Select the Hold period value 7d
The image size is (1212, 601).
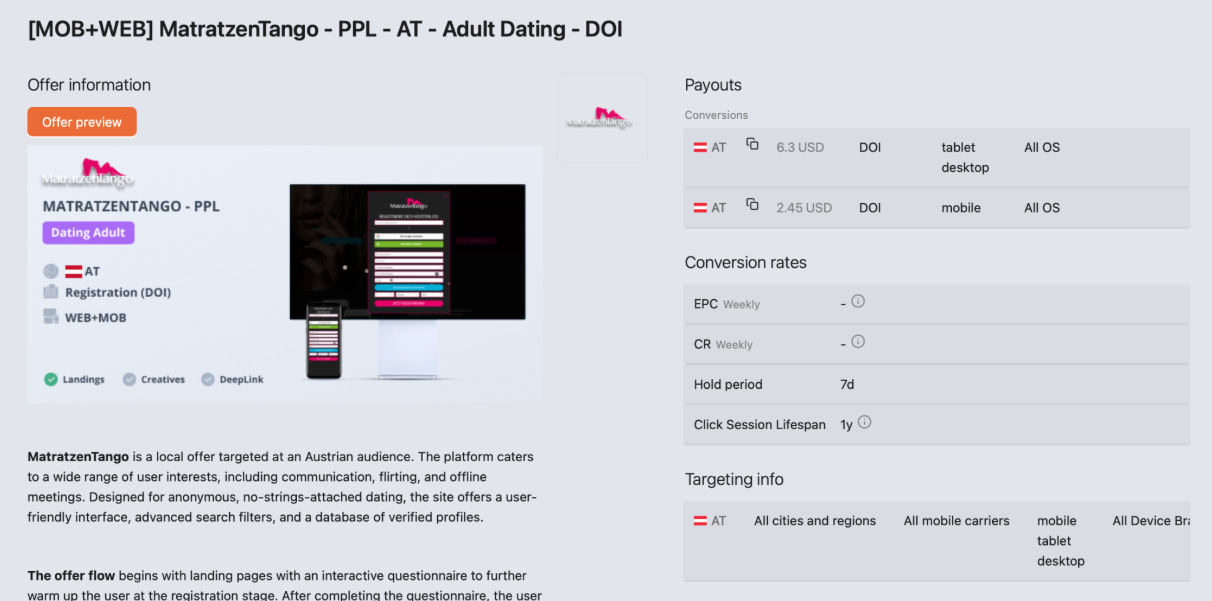coord(847,384)
